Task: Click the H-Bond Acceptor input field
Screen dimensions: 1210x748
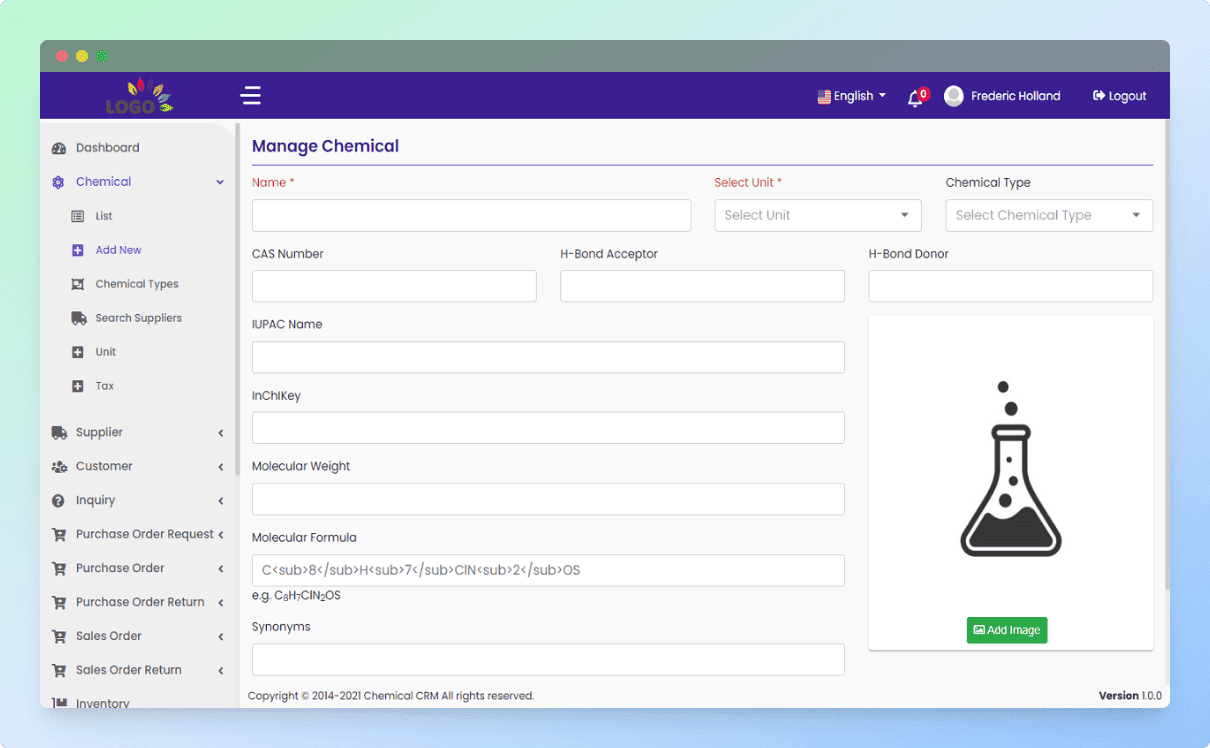Action: 702,286
